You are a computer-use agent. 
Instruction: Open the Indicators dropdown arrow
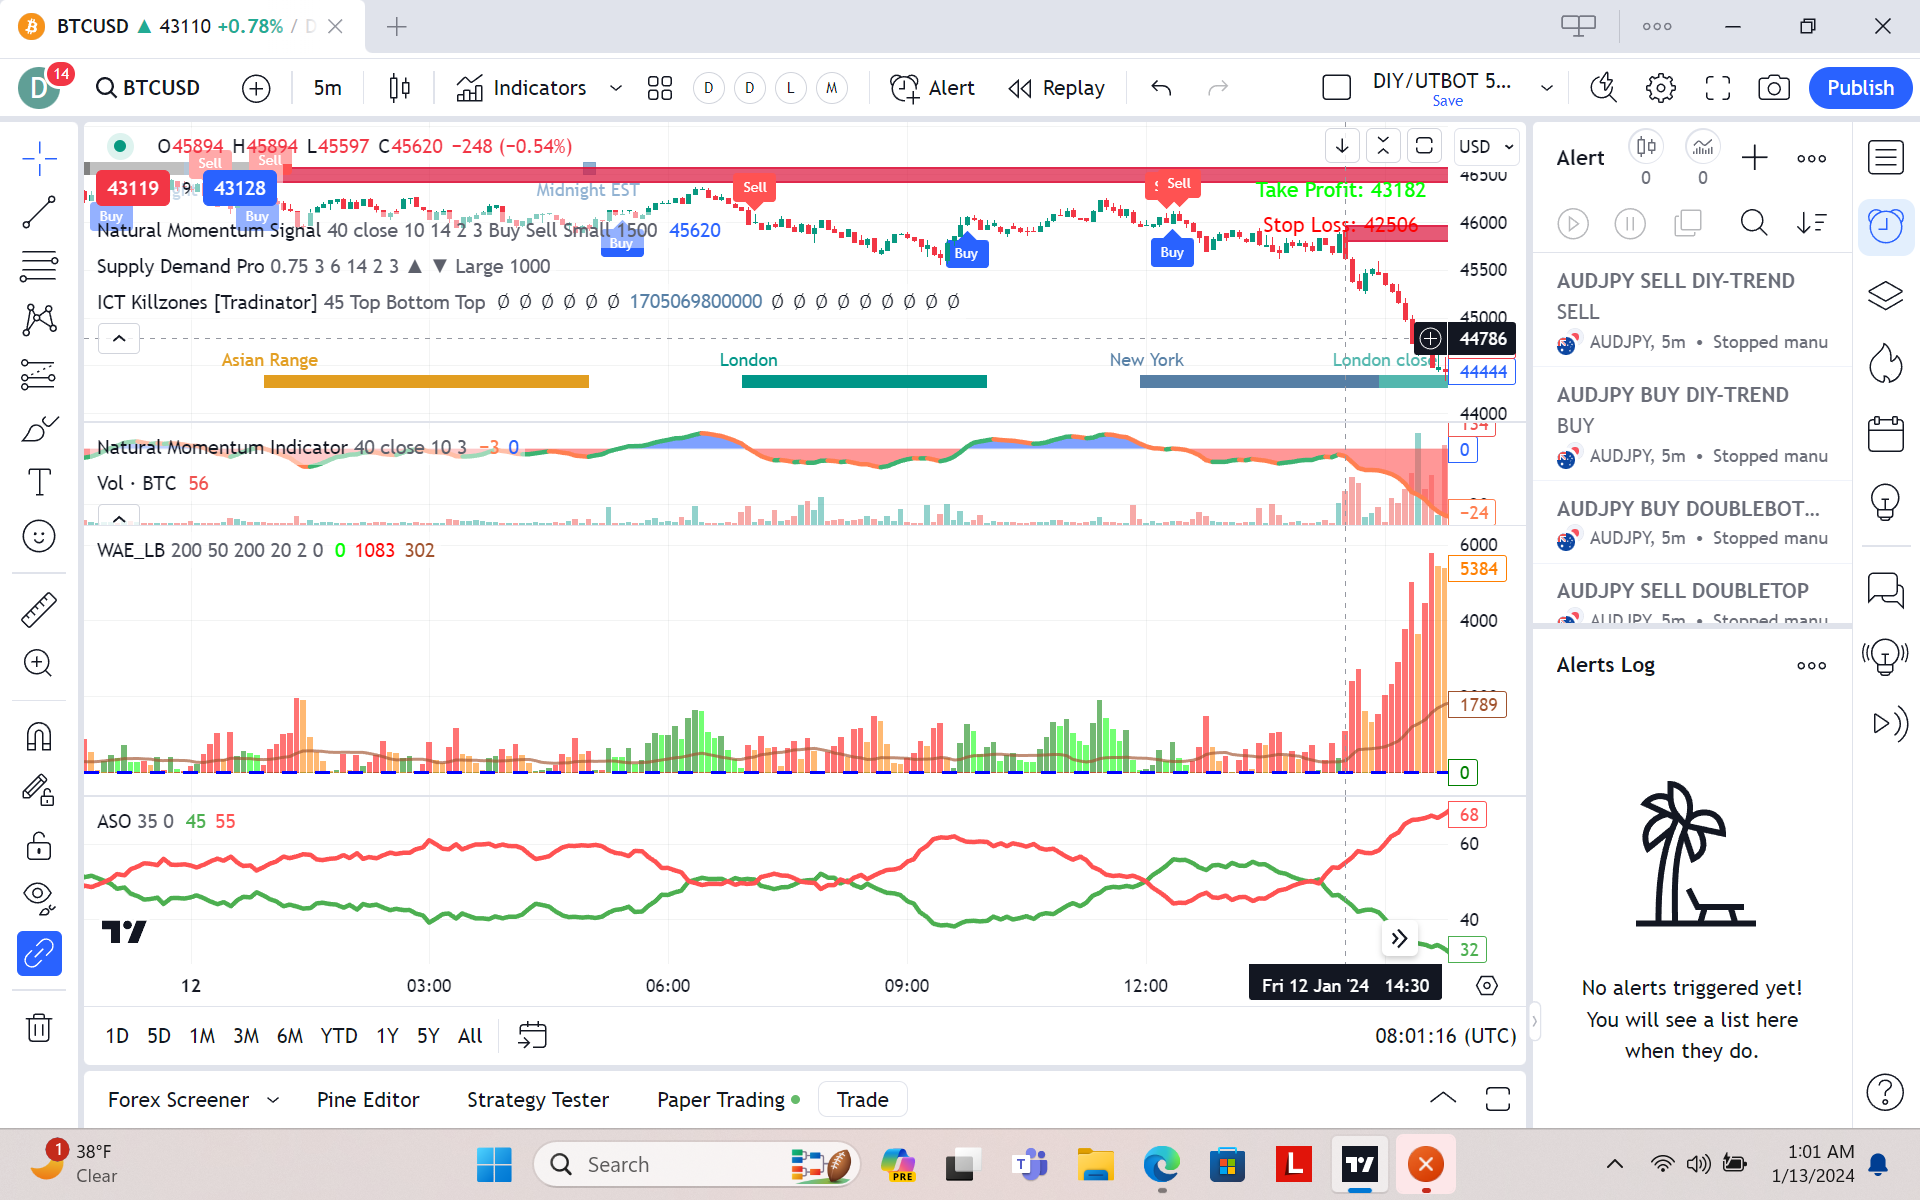point(616,88)
